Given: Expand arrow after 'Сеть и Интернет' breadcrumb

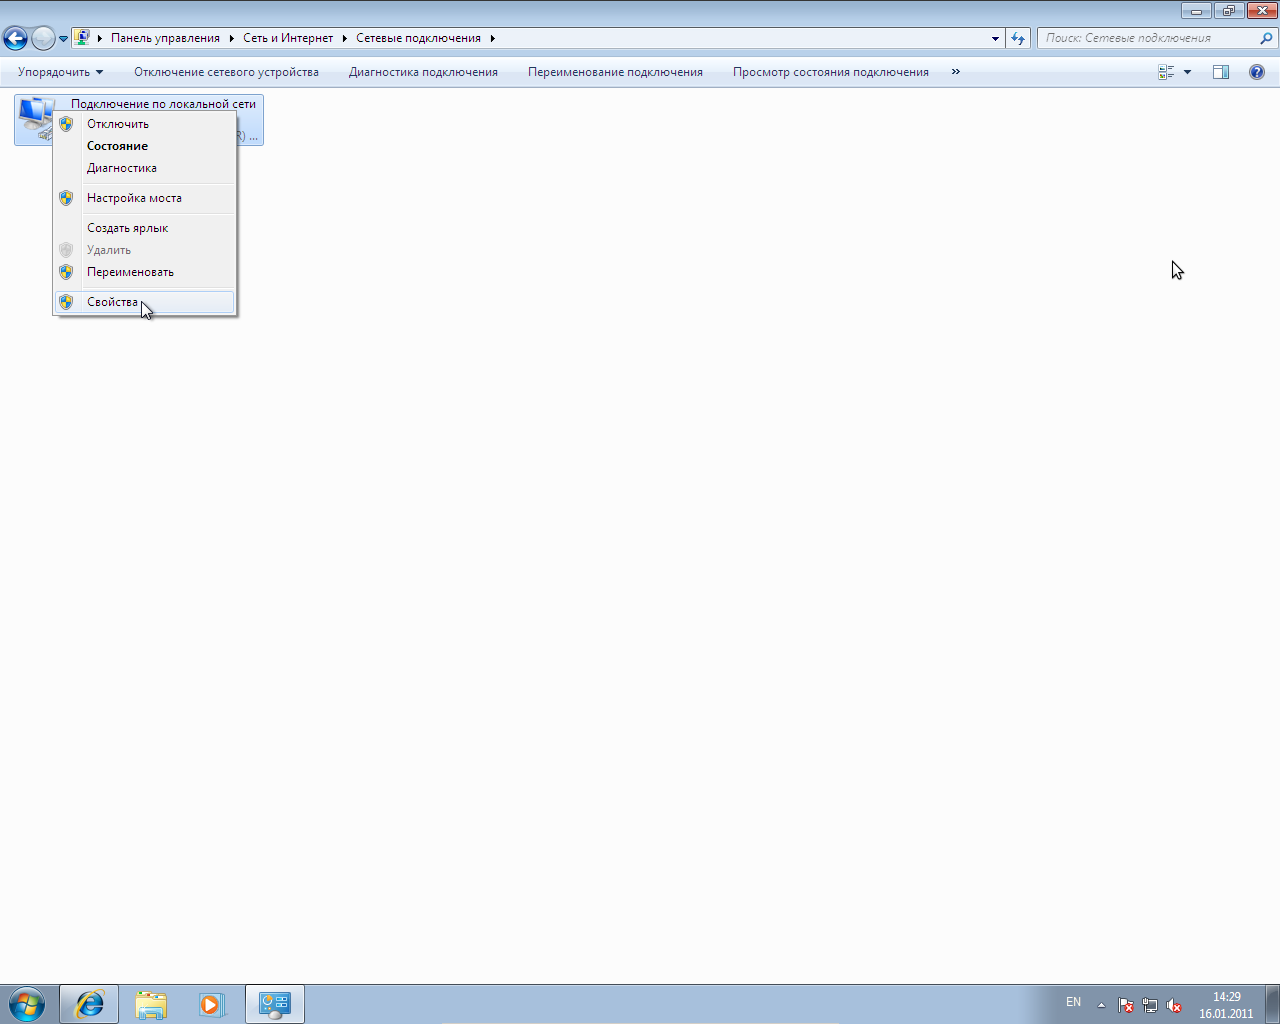Looking at the screenshot, I should click(x=345, y=38).
